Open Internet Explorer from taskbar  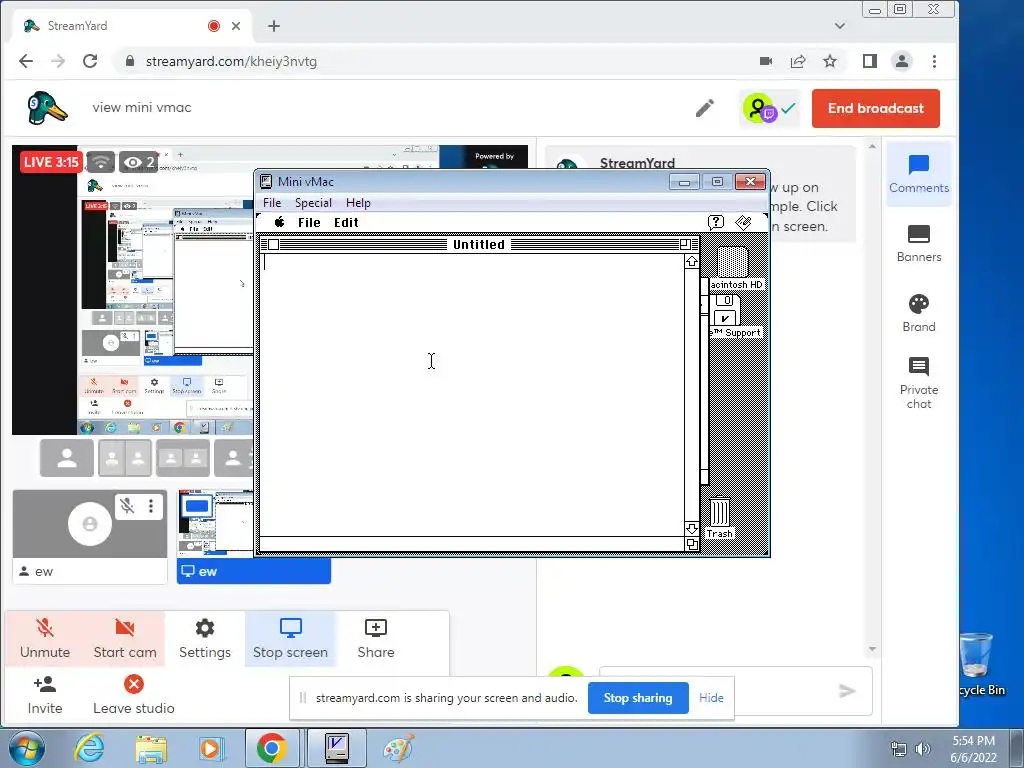tap(89, 748)
